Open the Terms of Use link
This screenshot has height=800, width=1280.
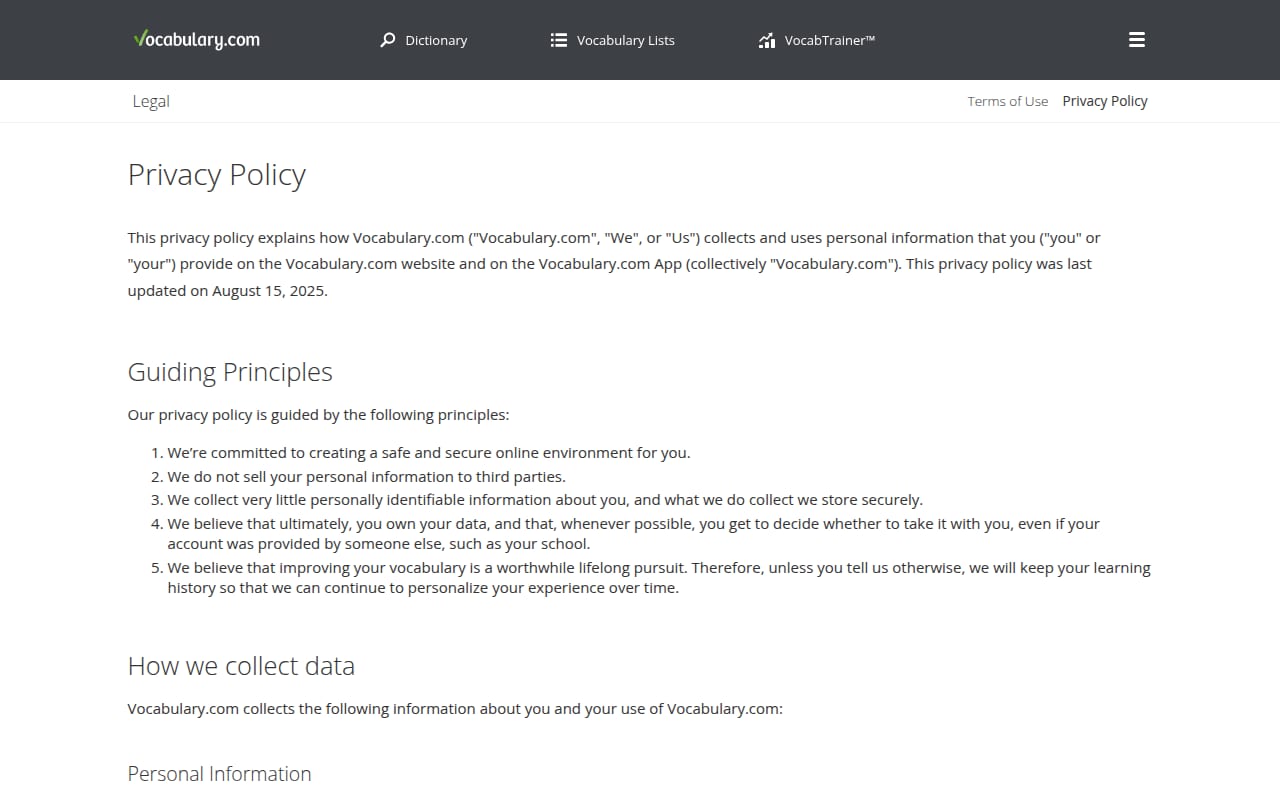click(x=1008, y=101)
